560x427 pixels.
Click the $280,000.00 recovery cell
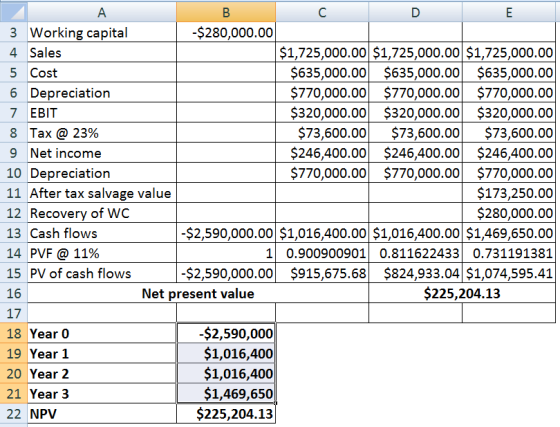(509, 213)
